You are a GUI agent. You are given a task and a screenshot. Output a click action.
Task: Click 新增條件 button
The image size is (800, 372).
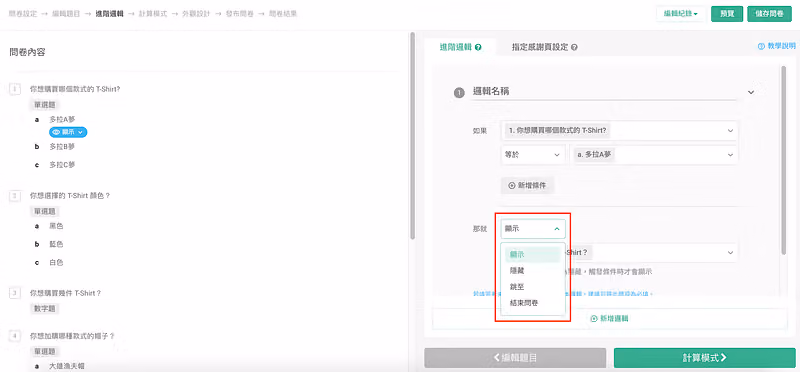tap(527, 186)
